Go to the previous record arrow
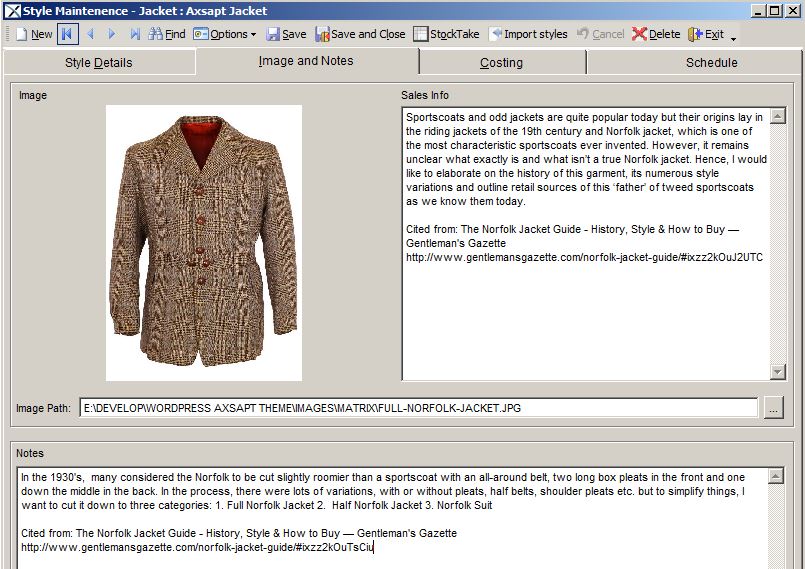Screen dimensions: 805x569 coord(90,34)
